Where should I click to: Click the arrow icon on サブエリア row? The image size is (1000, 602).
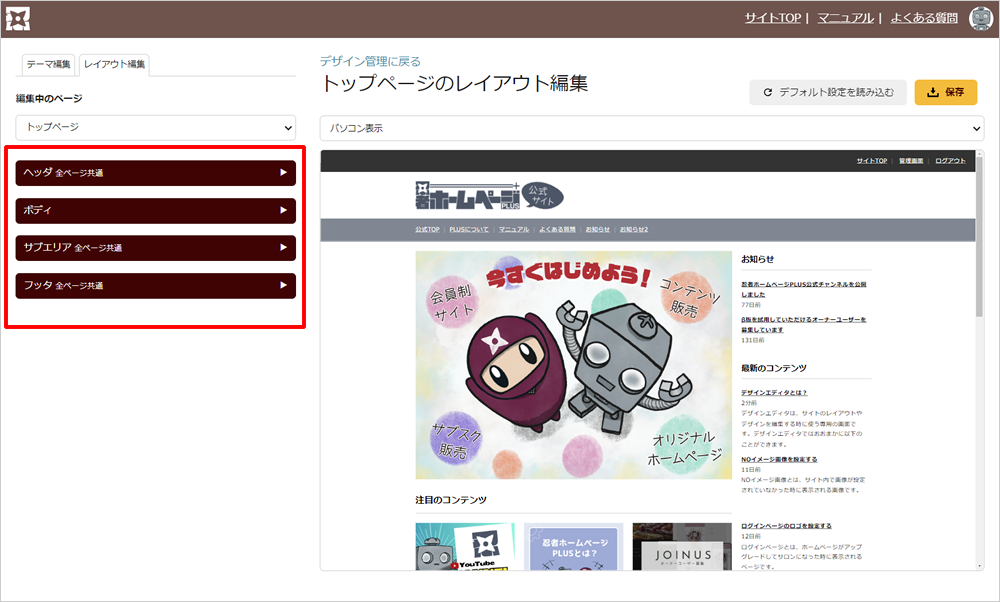tap(284, 248)
